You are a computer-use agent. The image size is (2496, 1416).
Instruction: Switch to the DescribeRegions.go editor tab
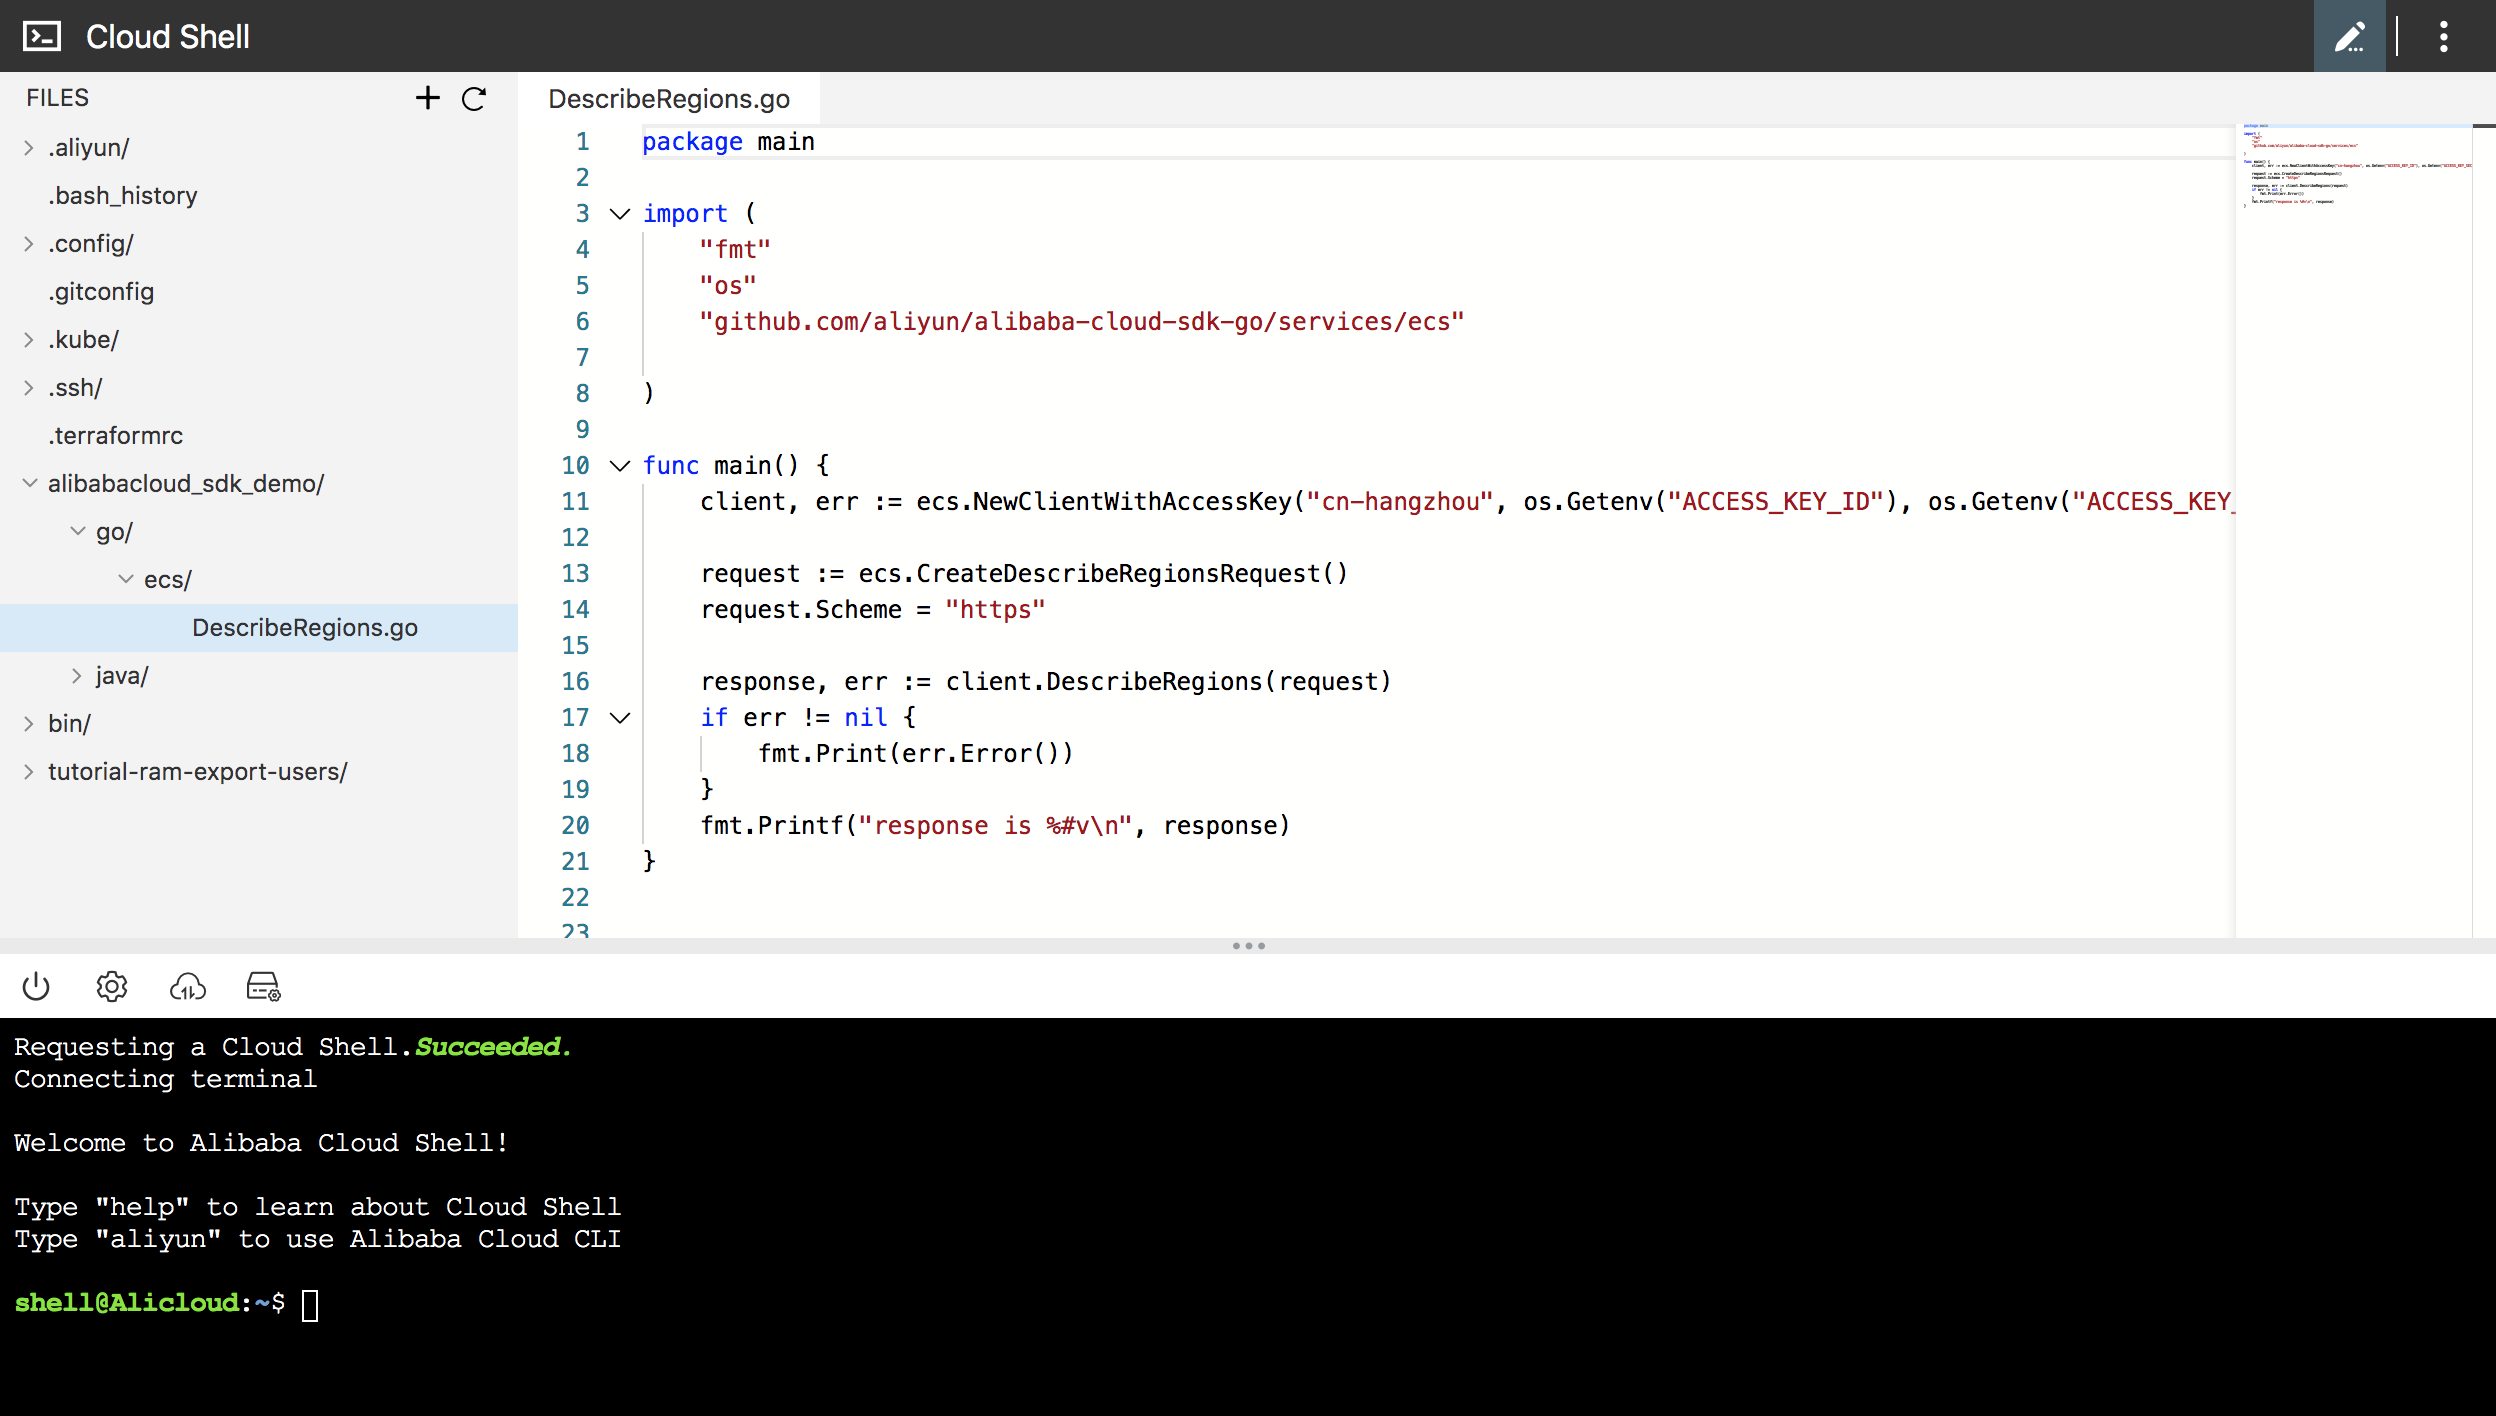pos(668,99)
